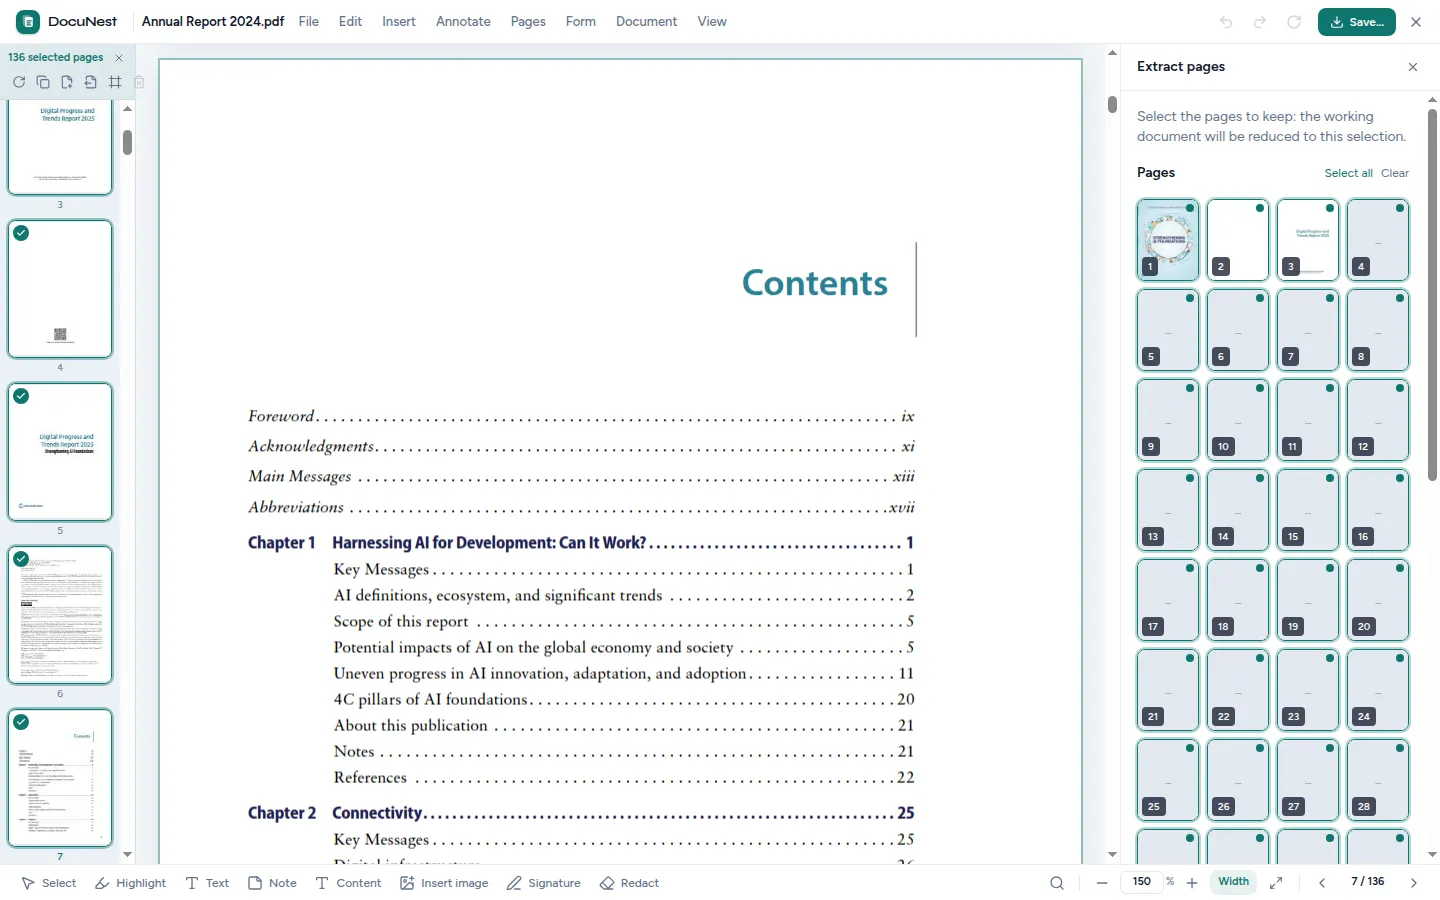Click the document view scrollbar handle
Screen dimensions: 1440x900
pos(1112,104)
